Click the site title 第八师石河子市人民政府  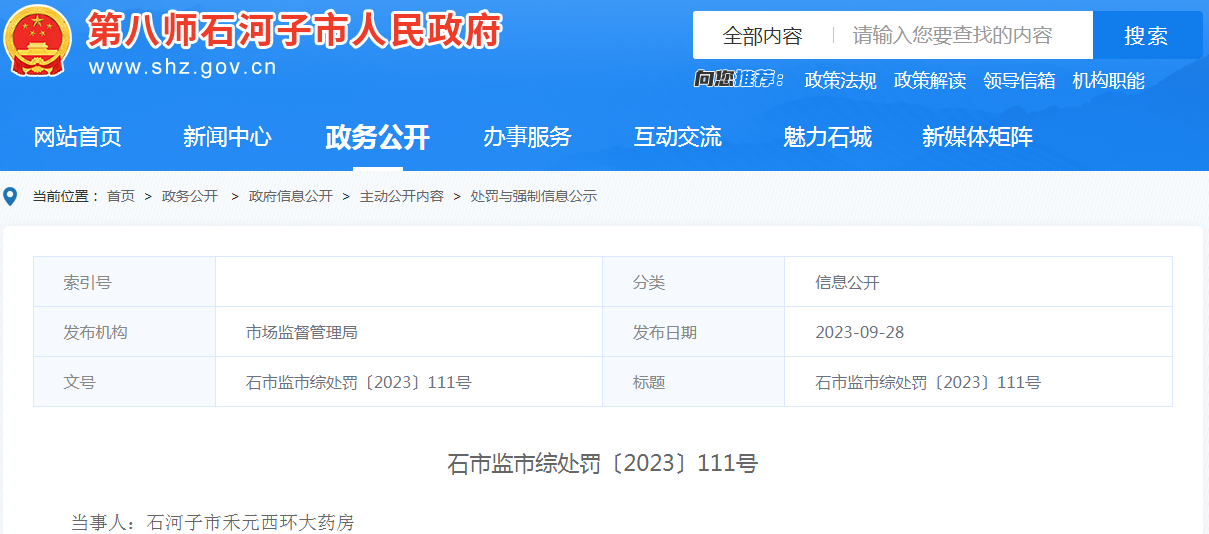coord(294,31)
